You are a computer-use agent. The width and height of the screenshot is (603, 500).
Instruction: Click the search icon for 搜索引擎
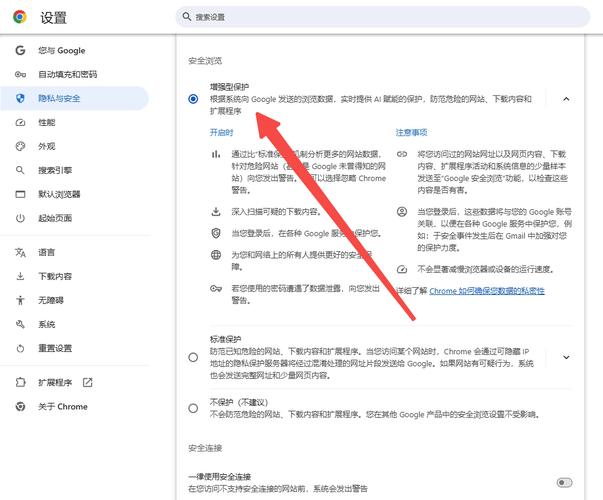tap(20, 170)
